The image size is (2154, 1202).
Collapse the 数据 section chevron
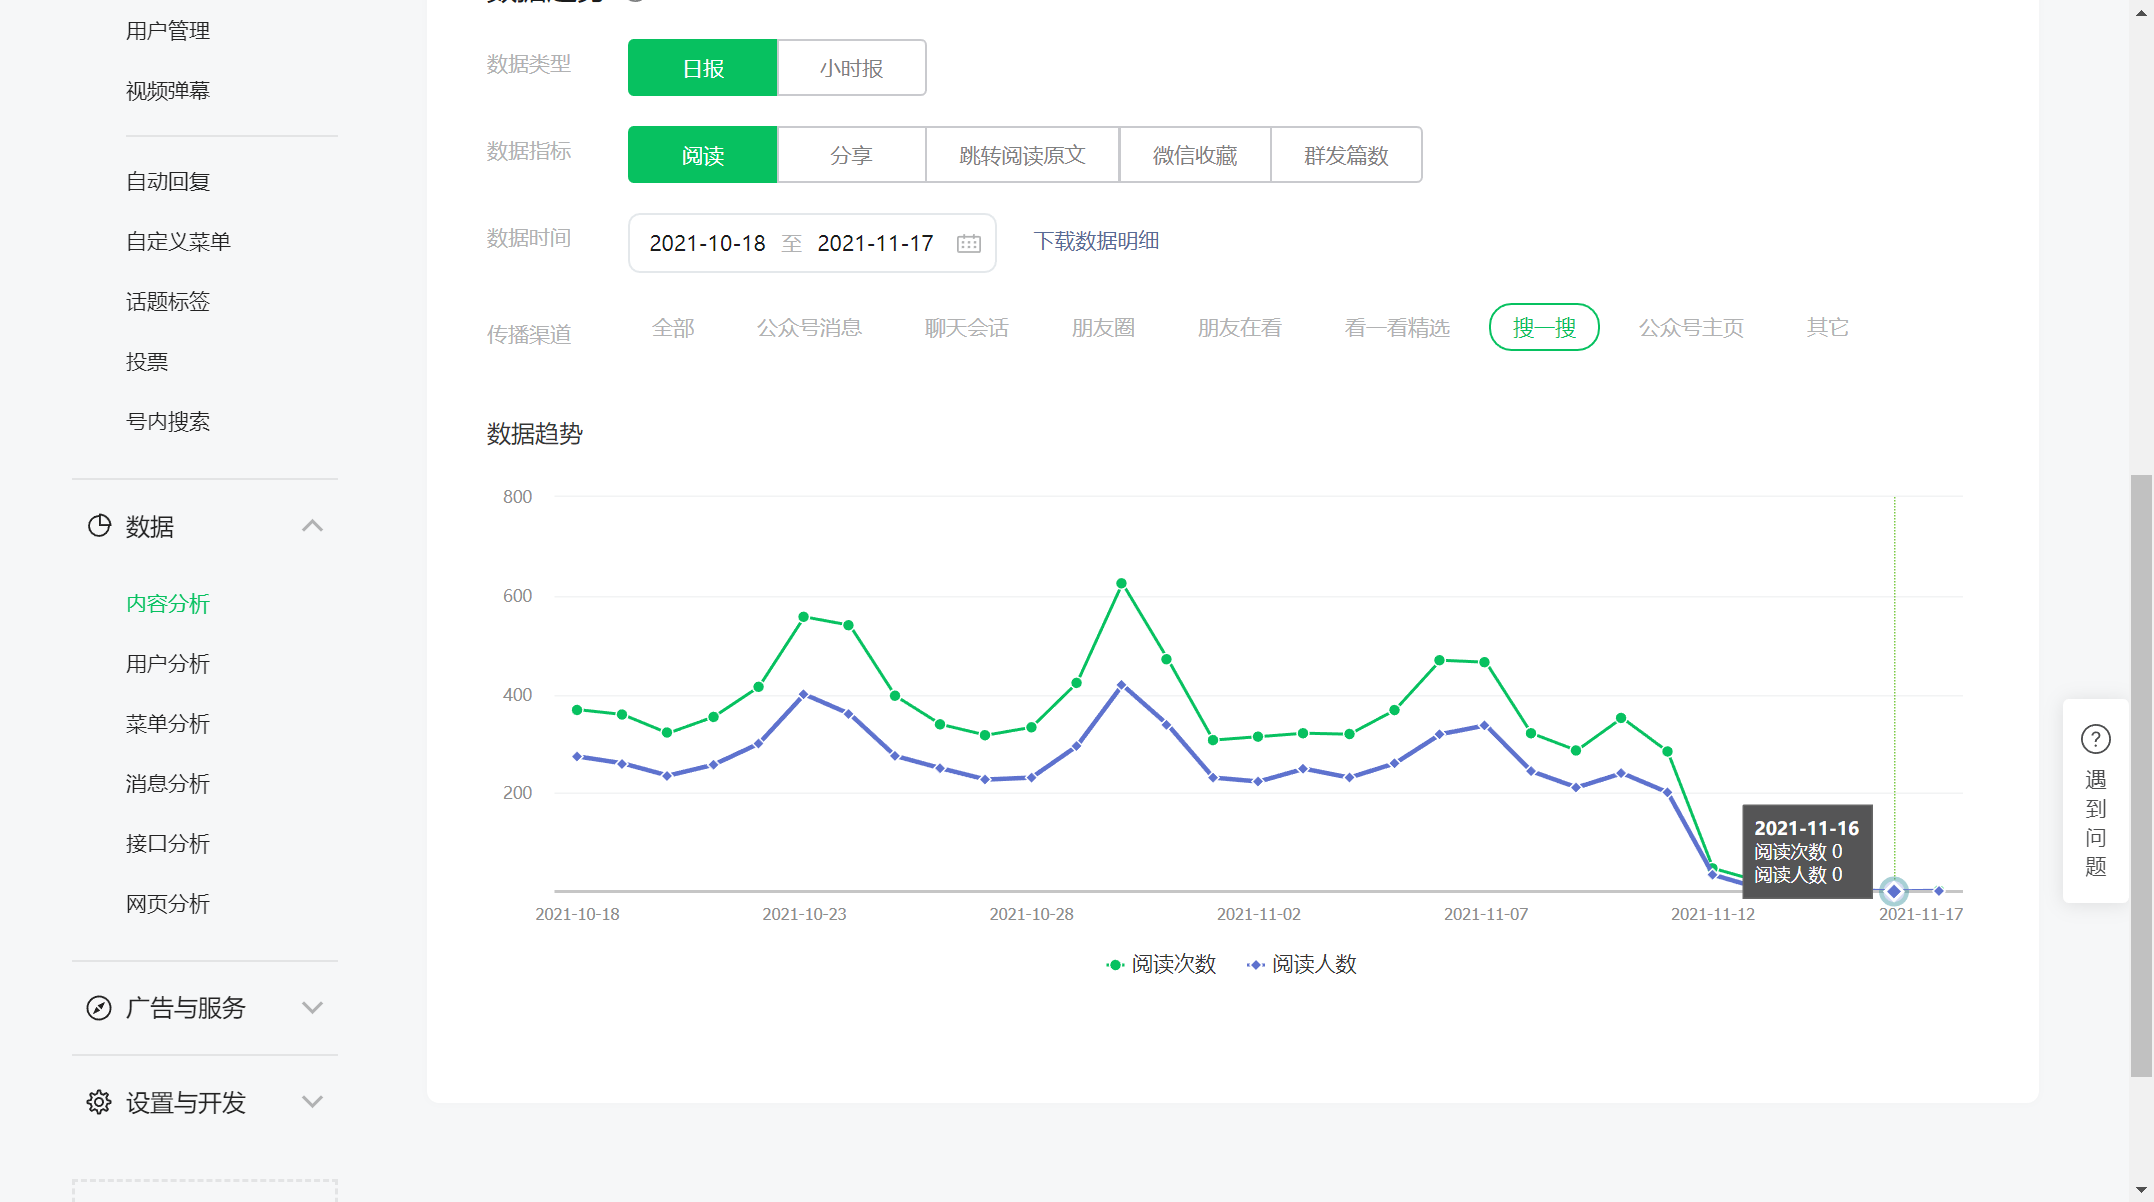pos(312,526)
